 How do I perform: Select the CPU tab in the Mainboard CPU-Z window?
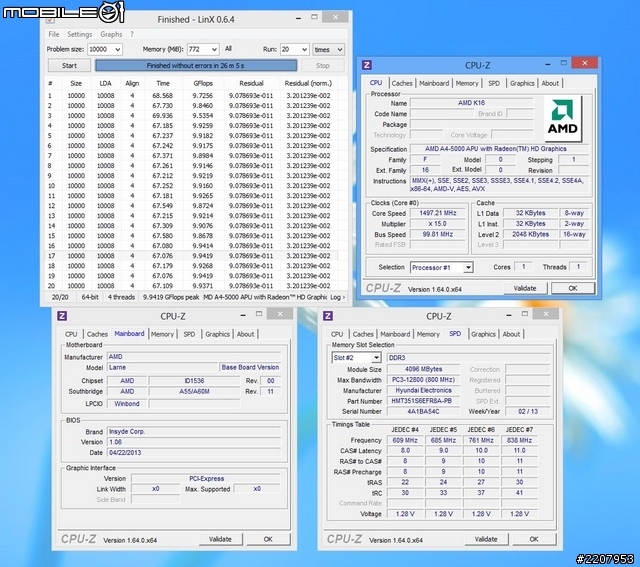pyautogui.click(x=71, y=334)
